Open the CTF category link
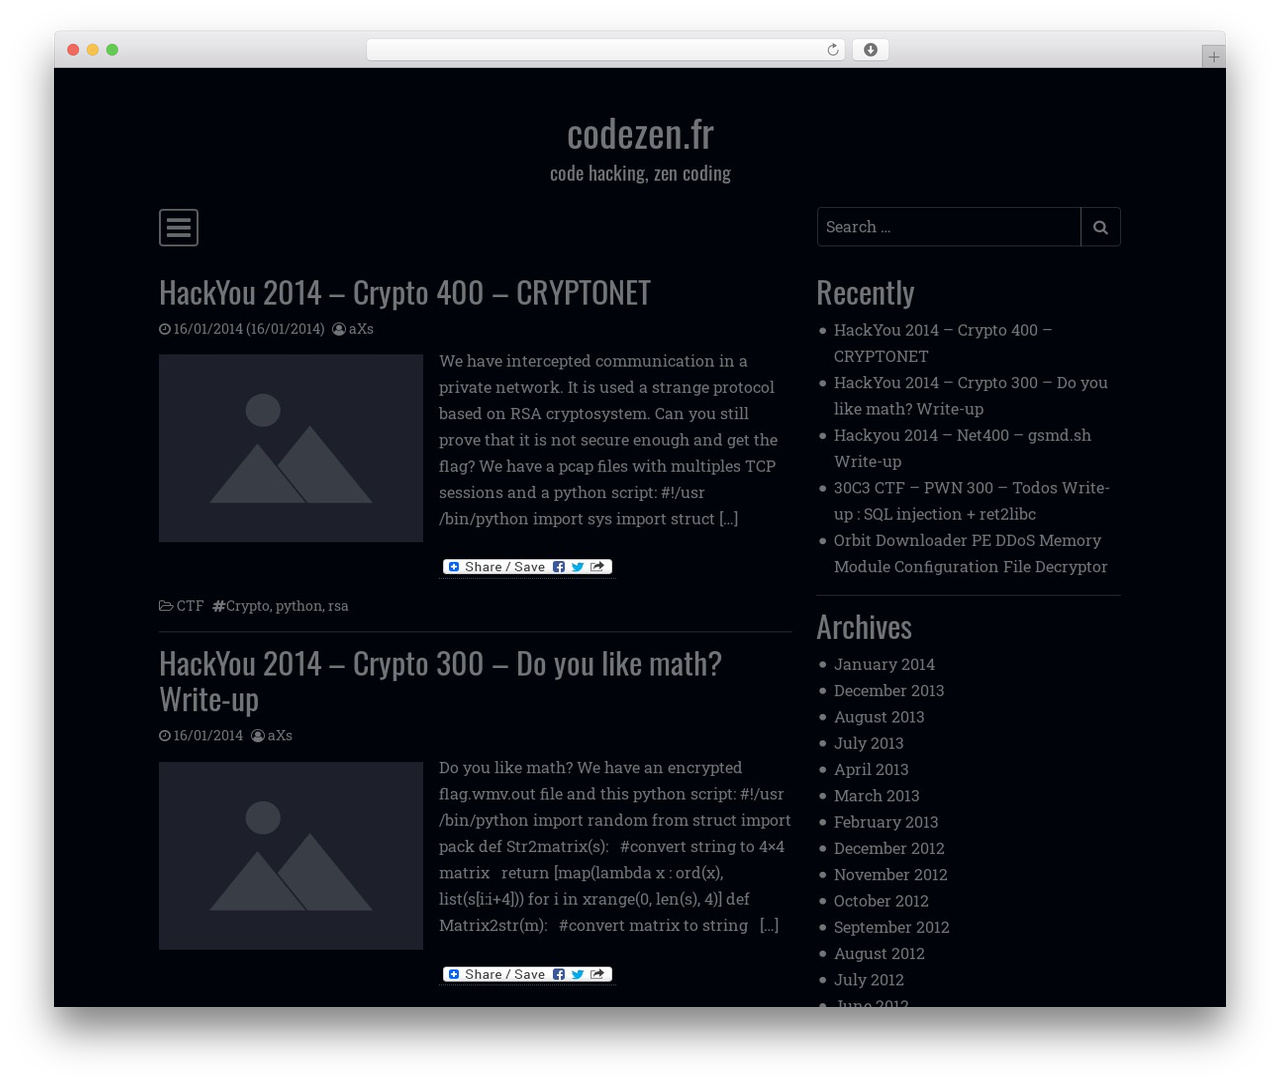Viewport: 1280px width, 1084px height. 190,606
